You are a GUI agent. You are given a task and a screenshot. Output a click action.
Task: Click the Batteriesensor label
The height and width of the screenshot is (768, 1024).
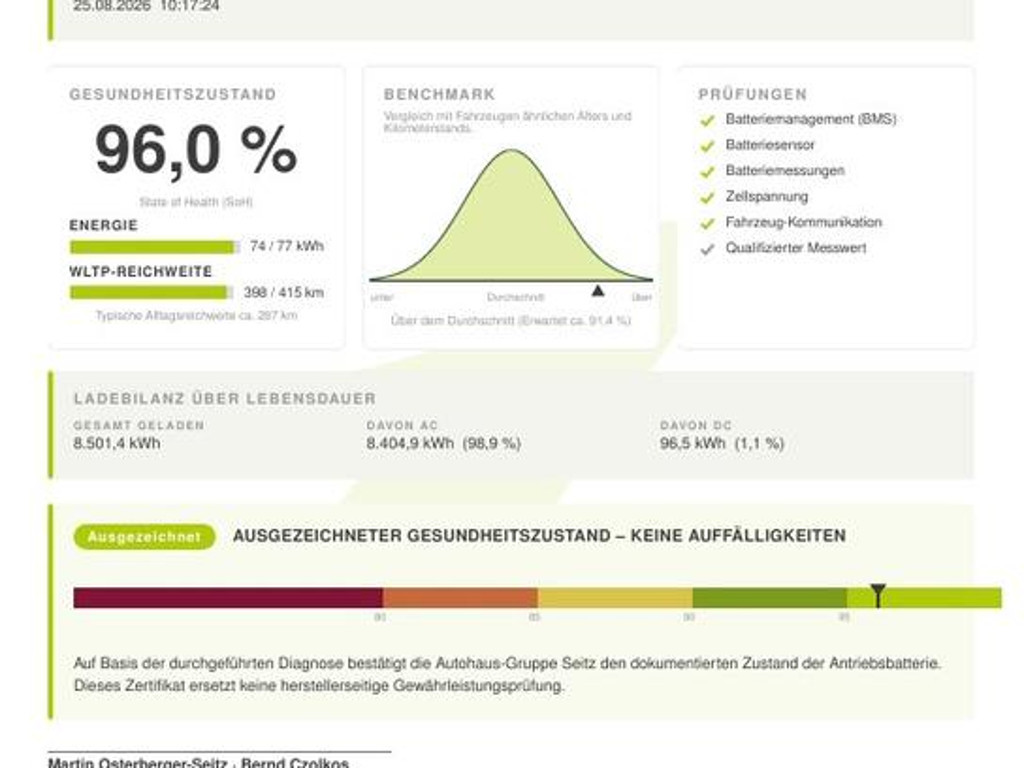pos(770,145)
